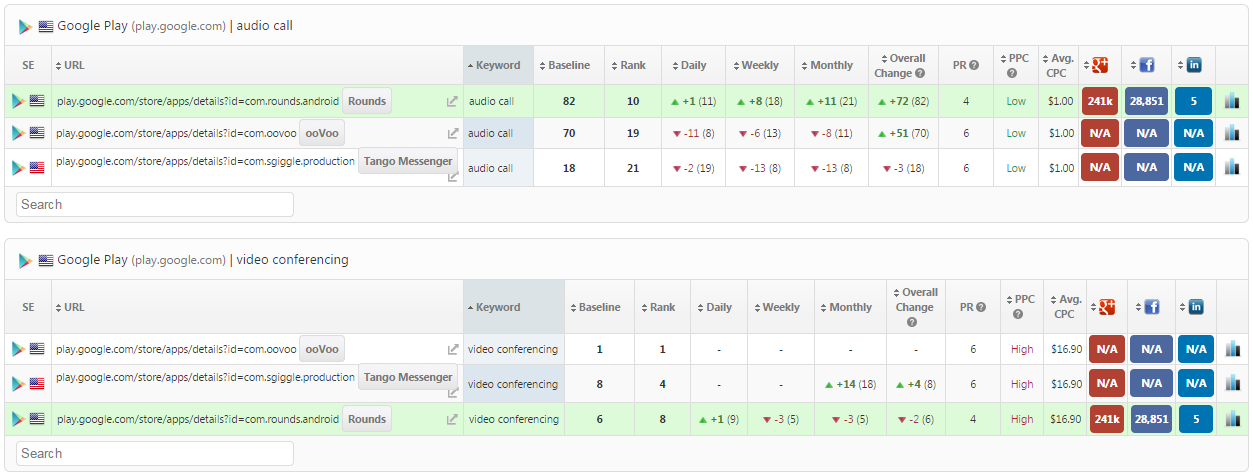Click help icon next to PR in audio call table
1253x475 pixels.
click(x=974, y=65)
